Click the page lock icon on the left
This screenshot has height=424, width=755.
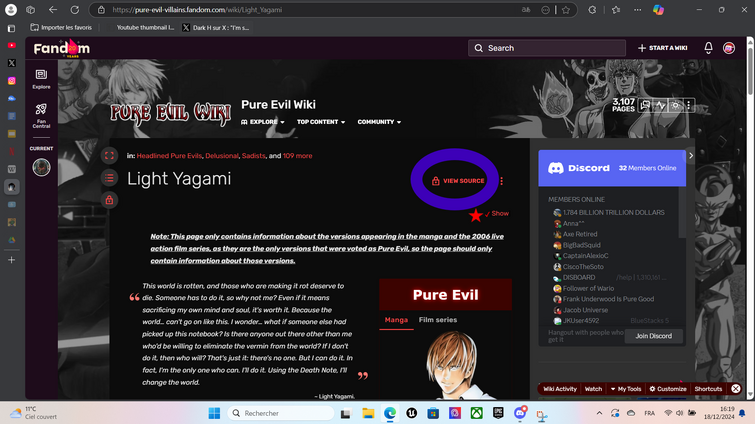click(x=109, y=200)
